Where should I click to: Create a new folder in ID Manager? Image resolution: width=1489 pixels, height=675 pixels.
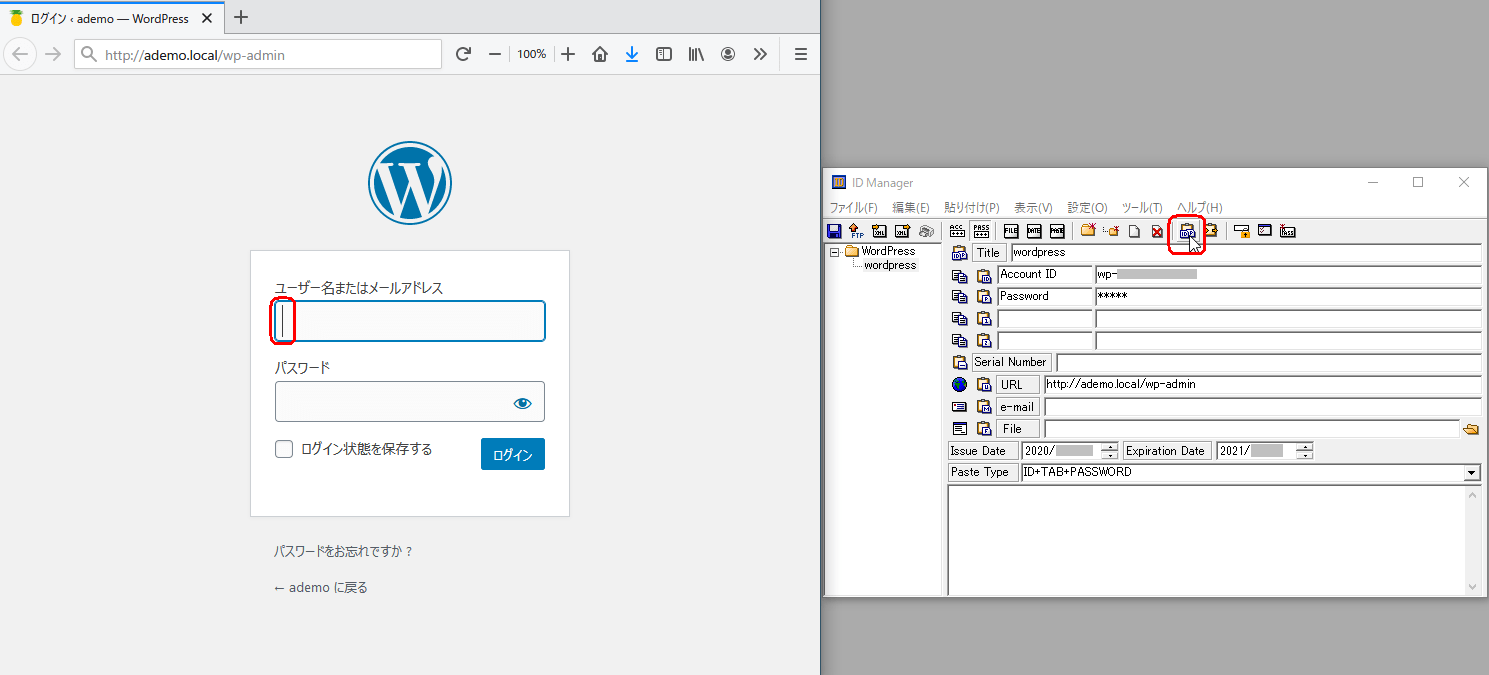point(1088,231)
